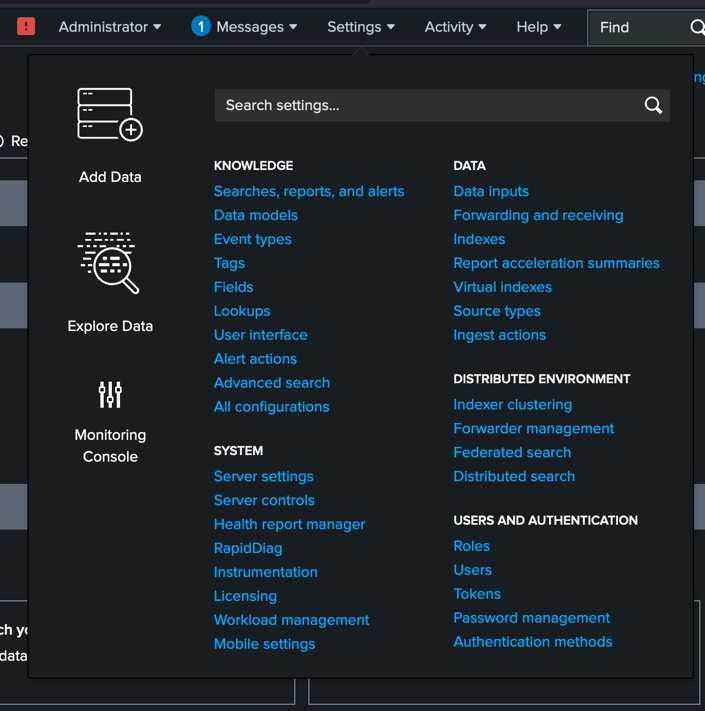Open Data models settings
This screenshot has width=705, height=711.
coord(256,215)
